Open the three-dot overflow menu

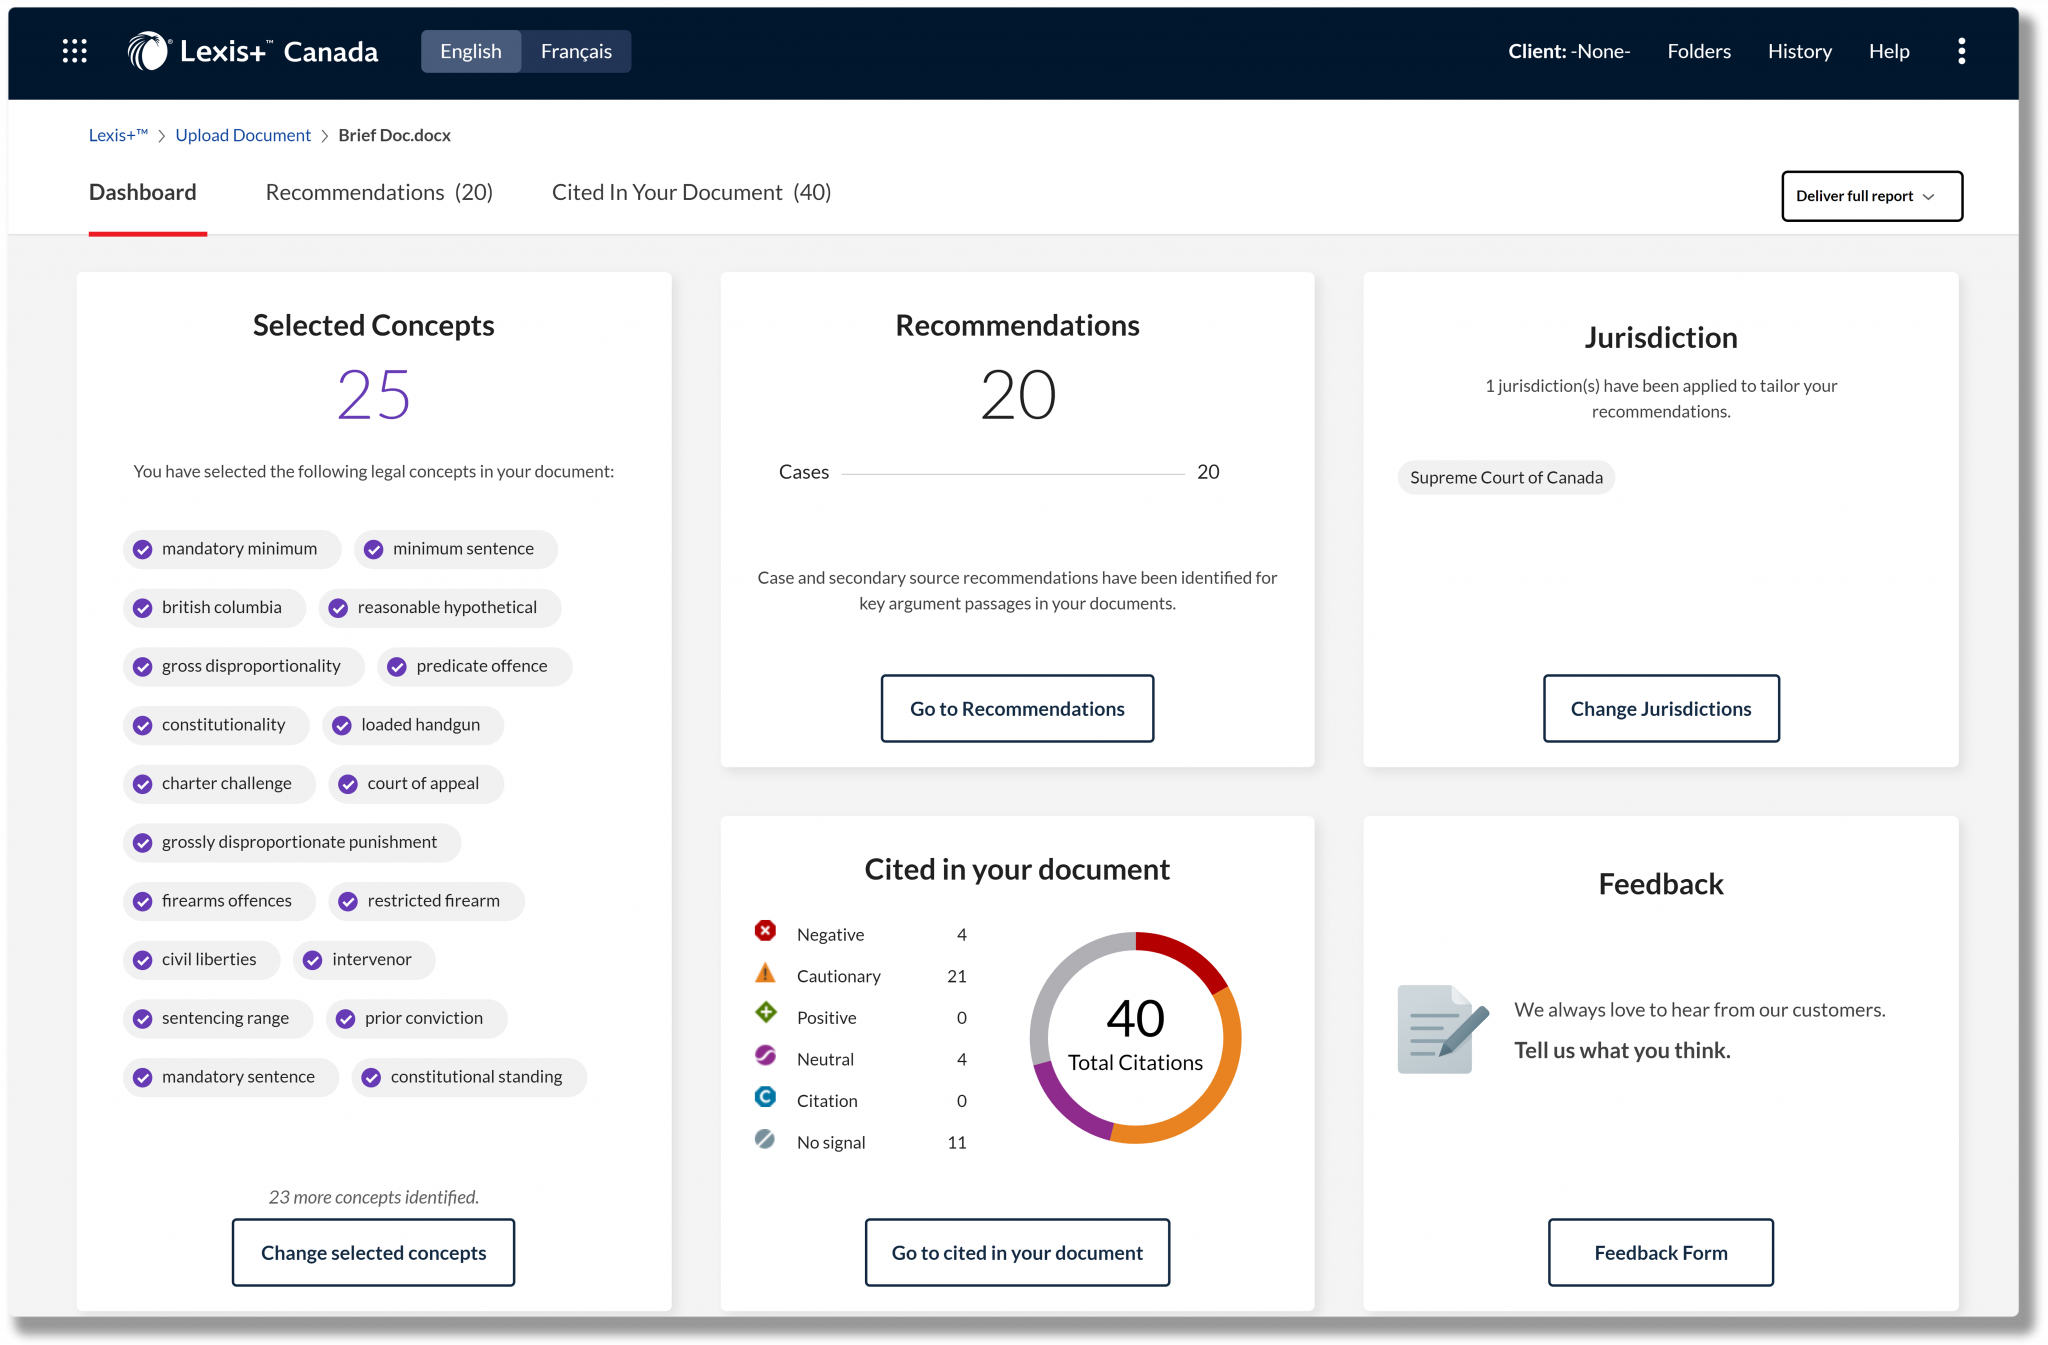tap(1962, 50)
